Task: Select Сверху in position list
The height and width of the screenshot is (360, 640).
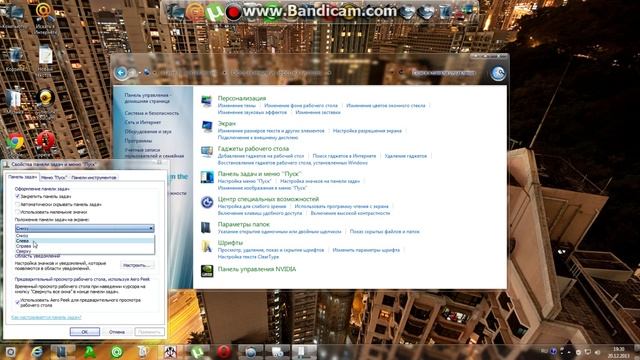Action: tap(85, 251)
